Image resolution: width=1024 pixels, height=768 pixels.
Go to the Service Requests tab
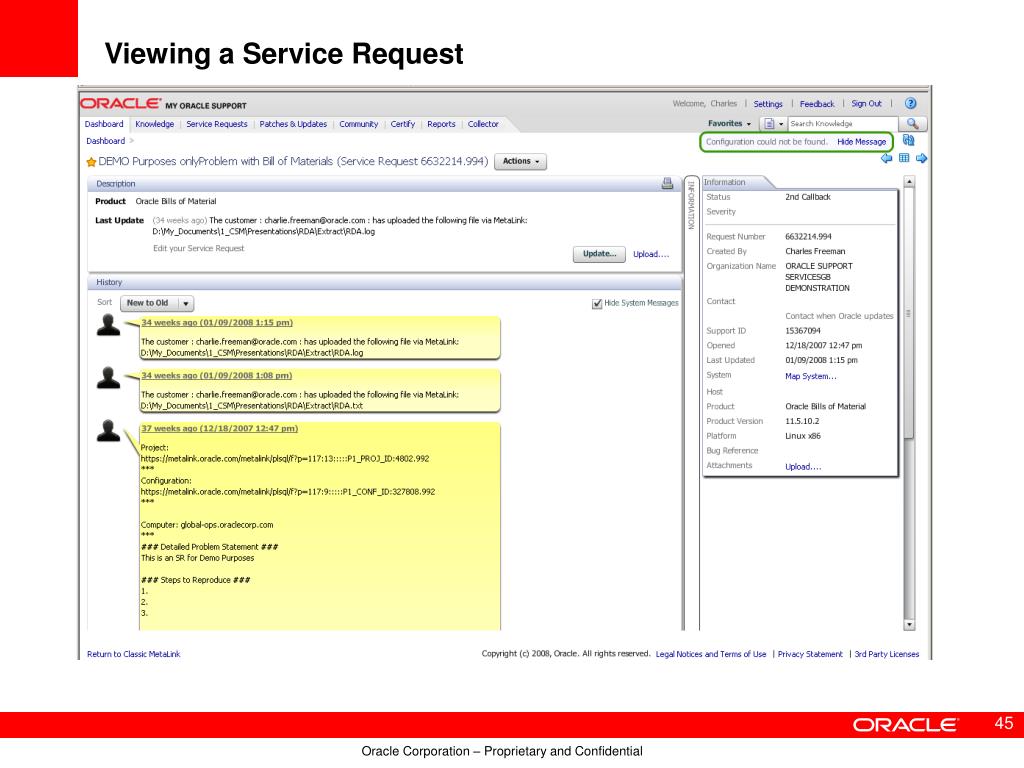click(x=217, y=124)
